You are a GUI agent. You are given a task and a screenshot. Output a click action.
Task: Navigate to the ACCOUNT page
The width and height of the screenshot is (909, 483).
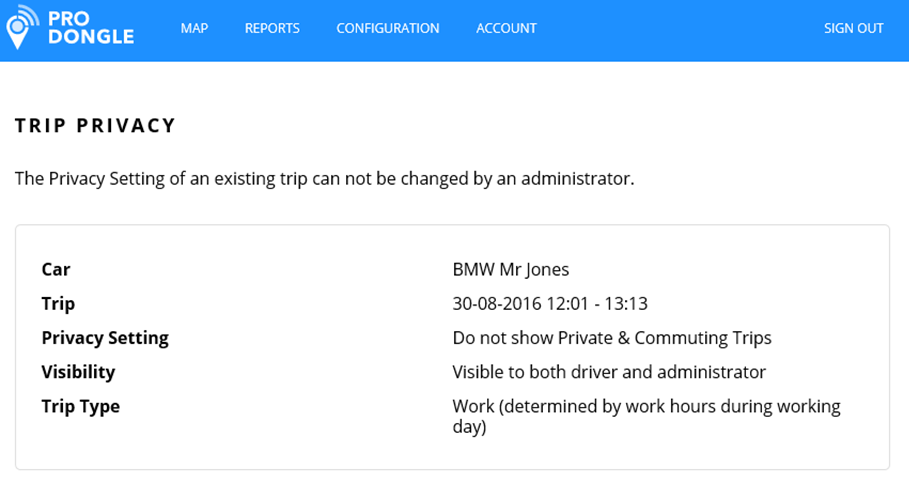(x=506, y=28)
